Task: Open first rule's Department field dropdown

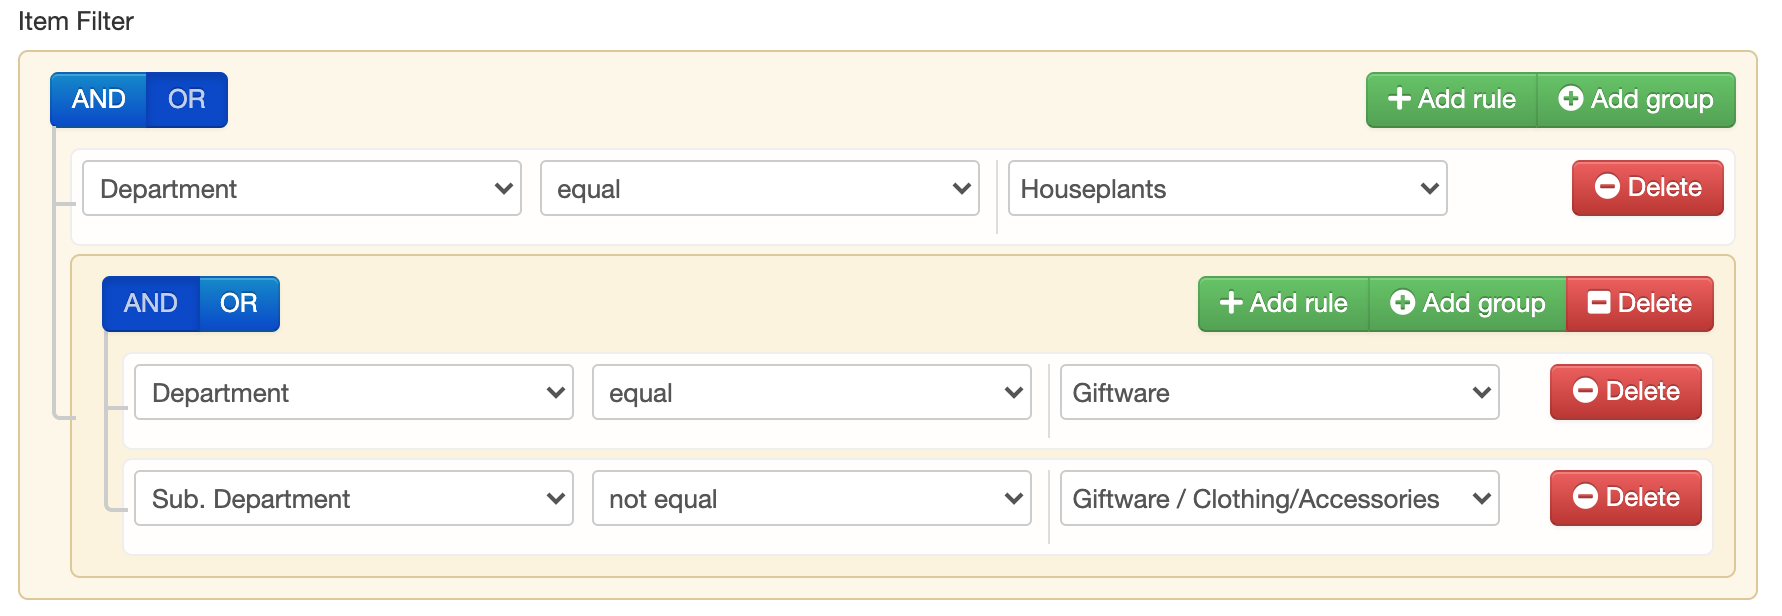Action: point(301,189)
